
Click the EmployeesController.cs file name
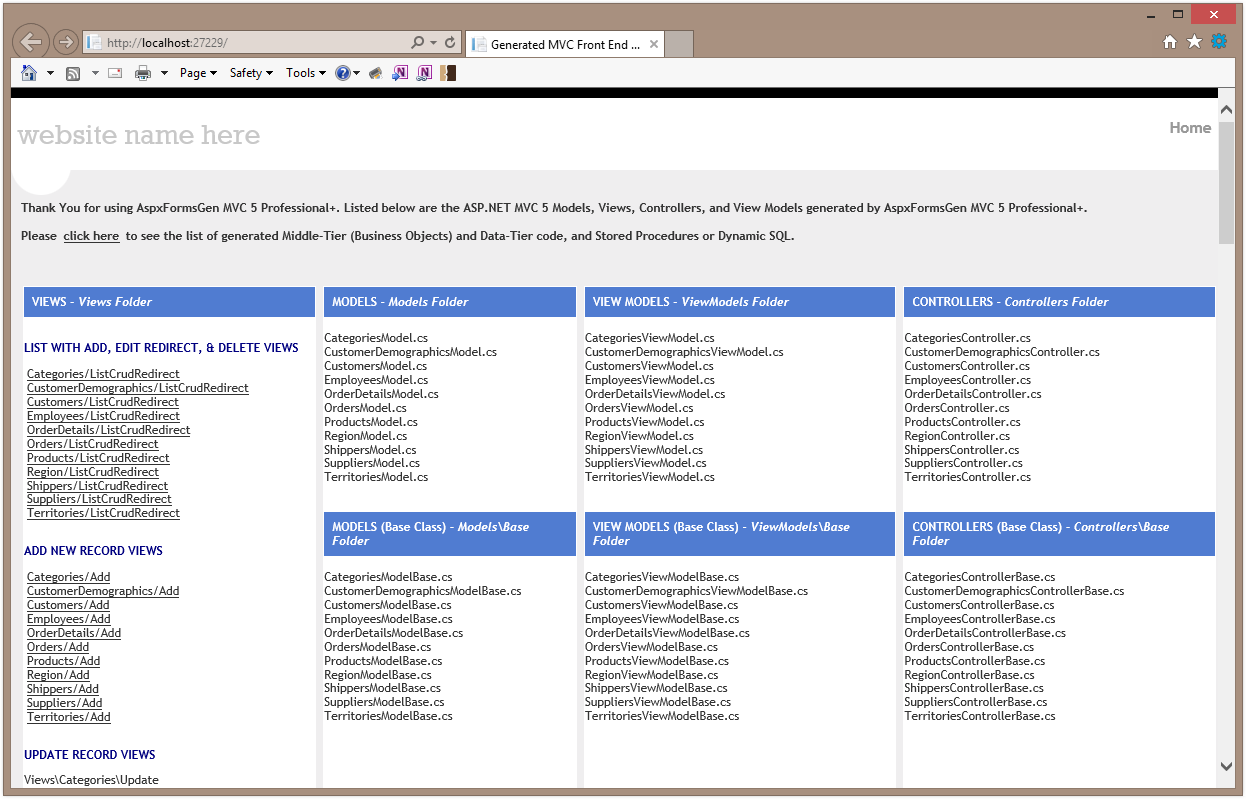pos(968,380)
